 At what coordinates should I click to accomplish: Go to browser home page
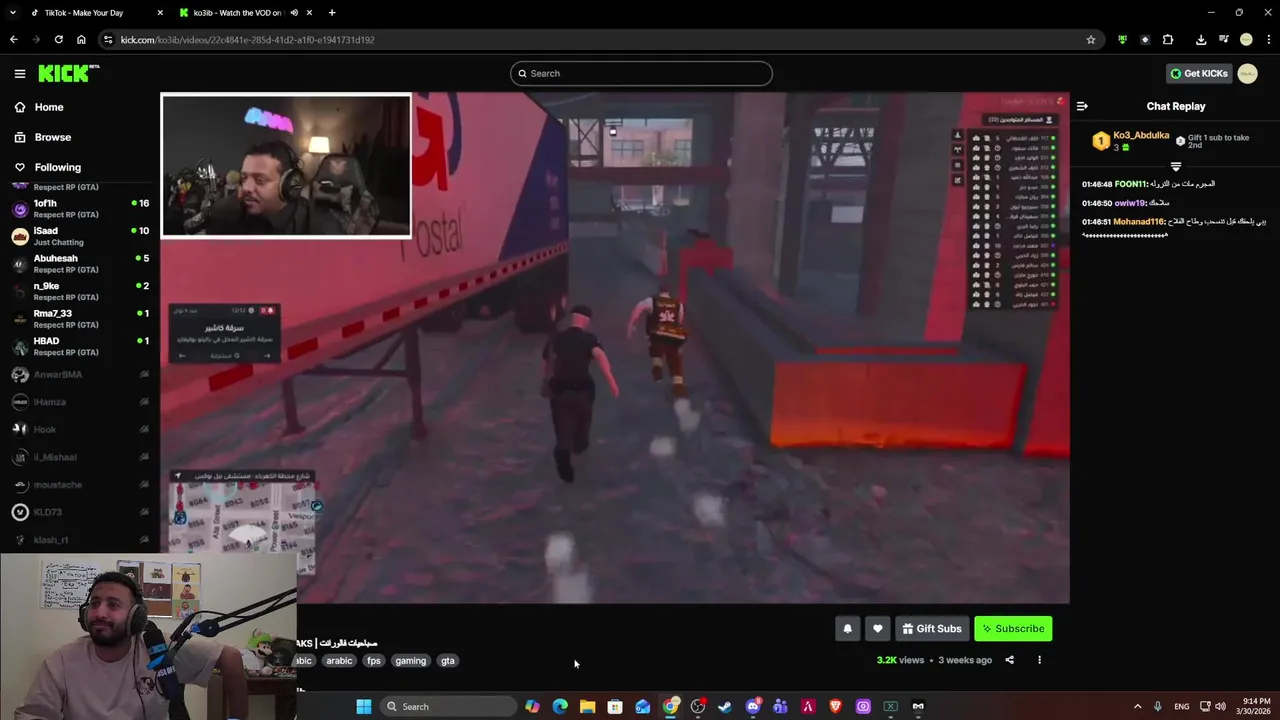pos(81,40)
